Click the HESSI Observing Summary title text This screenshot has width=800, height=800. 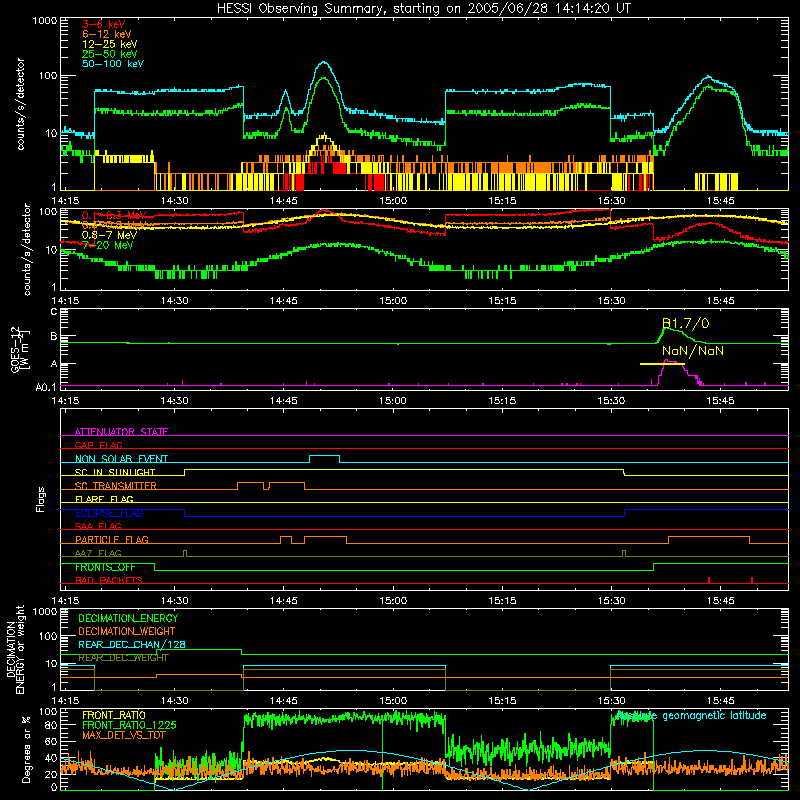coord(423,9)
